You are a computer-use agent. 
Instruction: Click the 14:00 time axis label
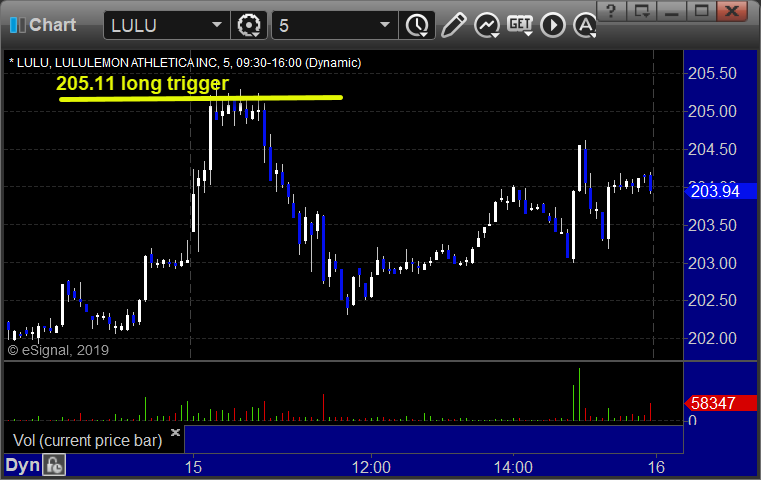point(513,467)
